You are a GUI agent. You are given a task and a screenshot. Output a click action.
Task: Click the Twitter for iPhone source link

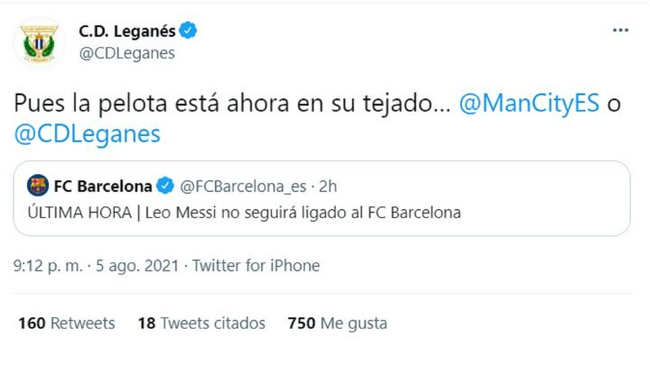click(256, 265)
